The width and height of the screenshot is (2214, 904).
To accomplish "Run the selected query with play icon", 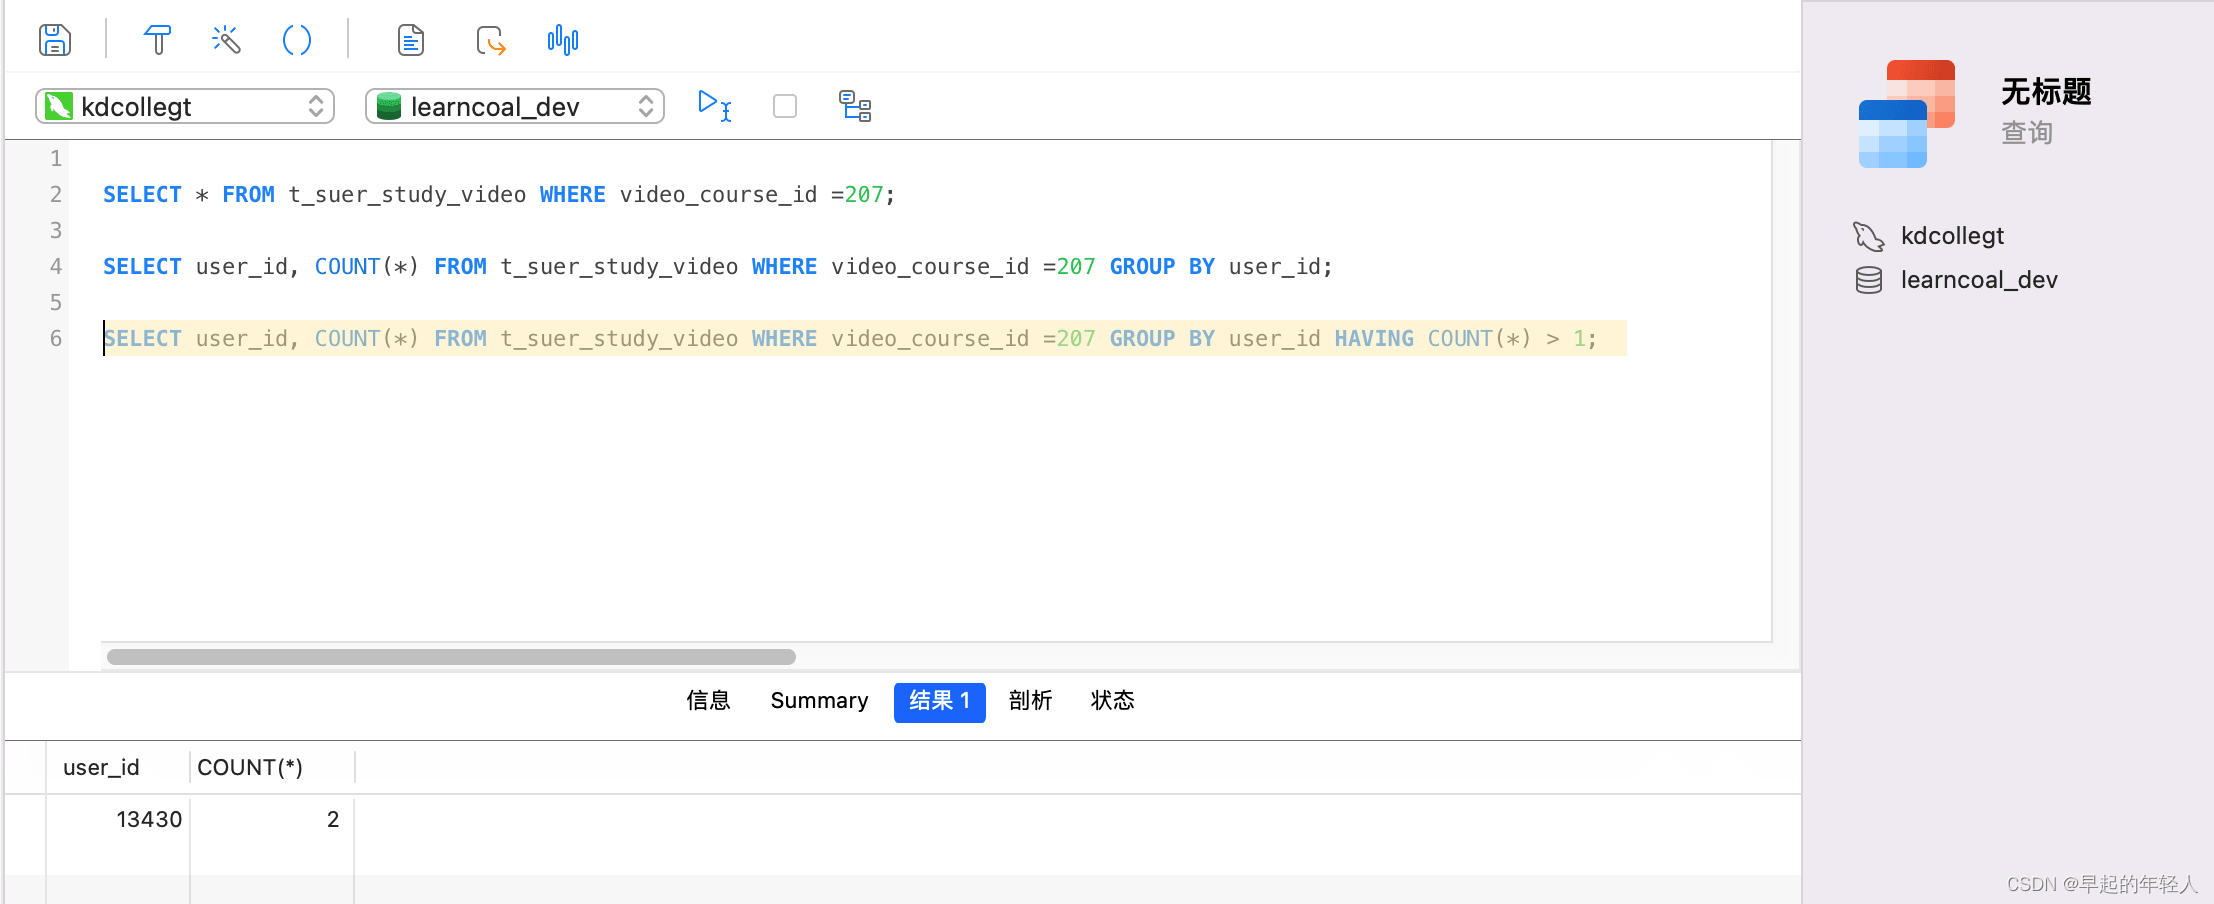I will coord(714,105).
